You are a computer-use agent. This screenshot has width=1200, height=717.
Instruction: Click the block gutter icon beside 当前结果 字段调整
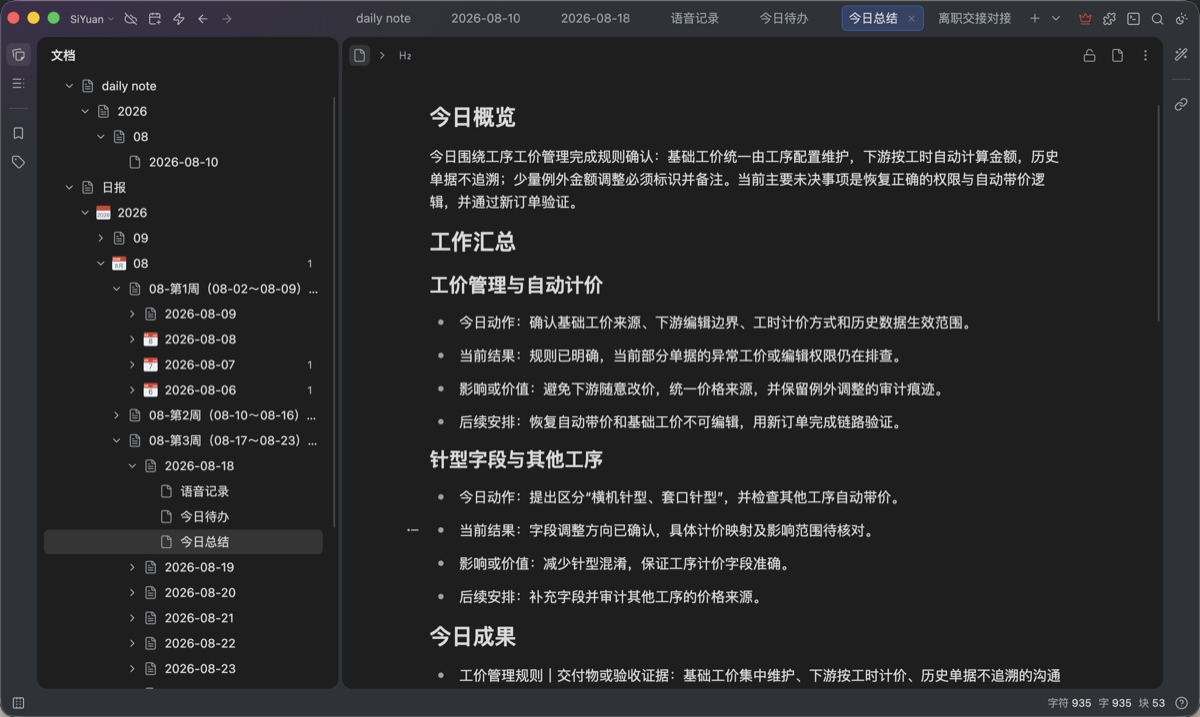click(x=413, y=530)
